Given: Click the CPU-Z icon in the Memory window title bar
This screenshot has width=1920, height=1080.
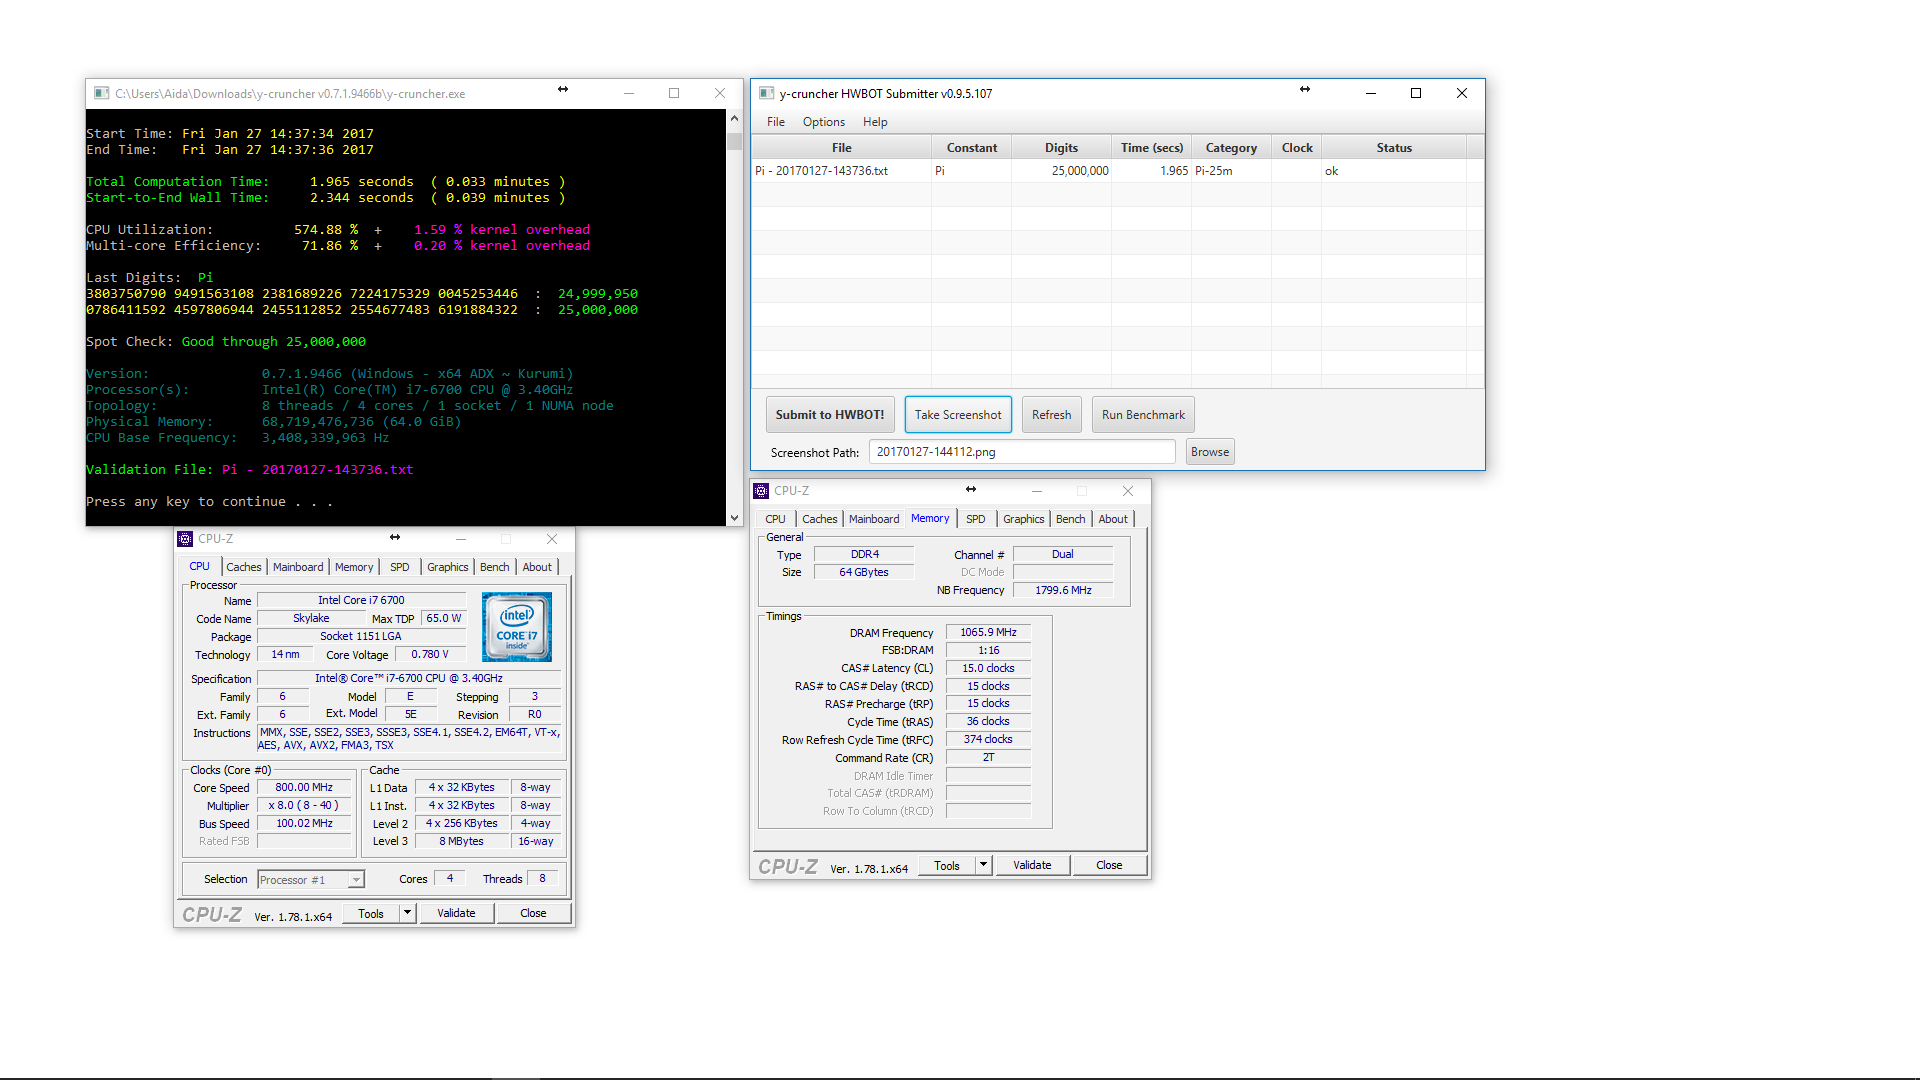Looking at the screenshot, I should pyautogui.click(x=761, y=491).
